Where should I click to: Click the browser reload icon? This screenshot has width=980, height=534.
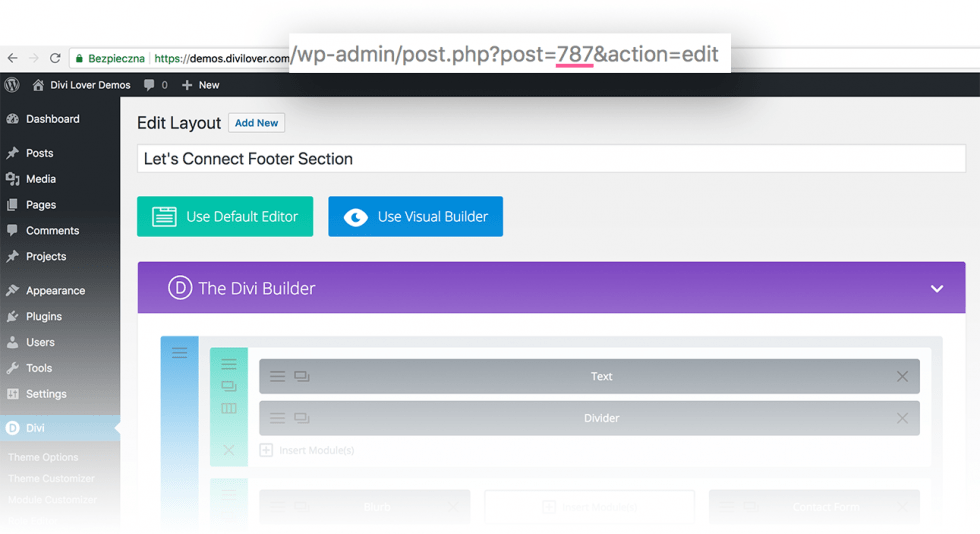(55, 59)
